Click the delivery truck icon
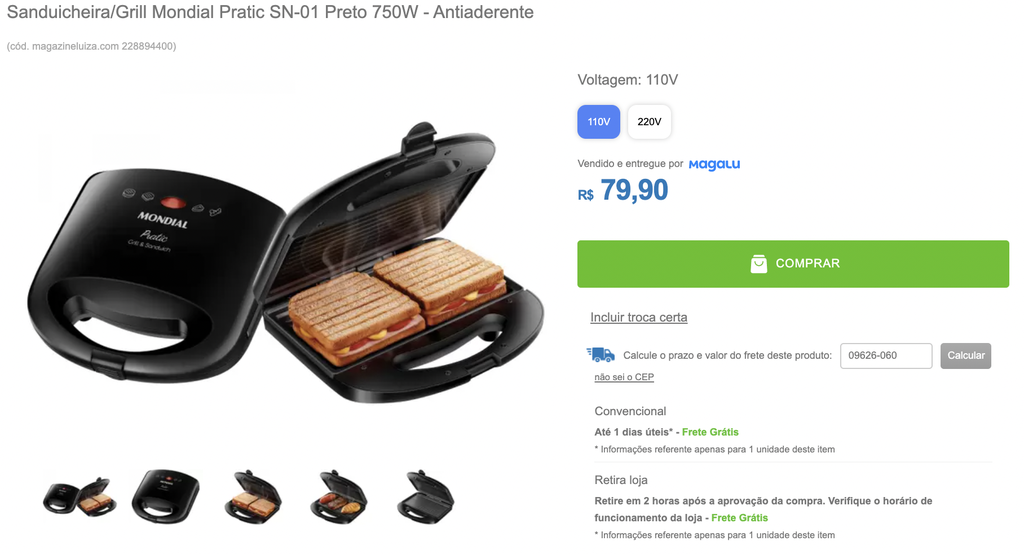 click(x=600, y=354)
